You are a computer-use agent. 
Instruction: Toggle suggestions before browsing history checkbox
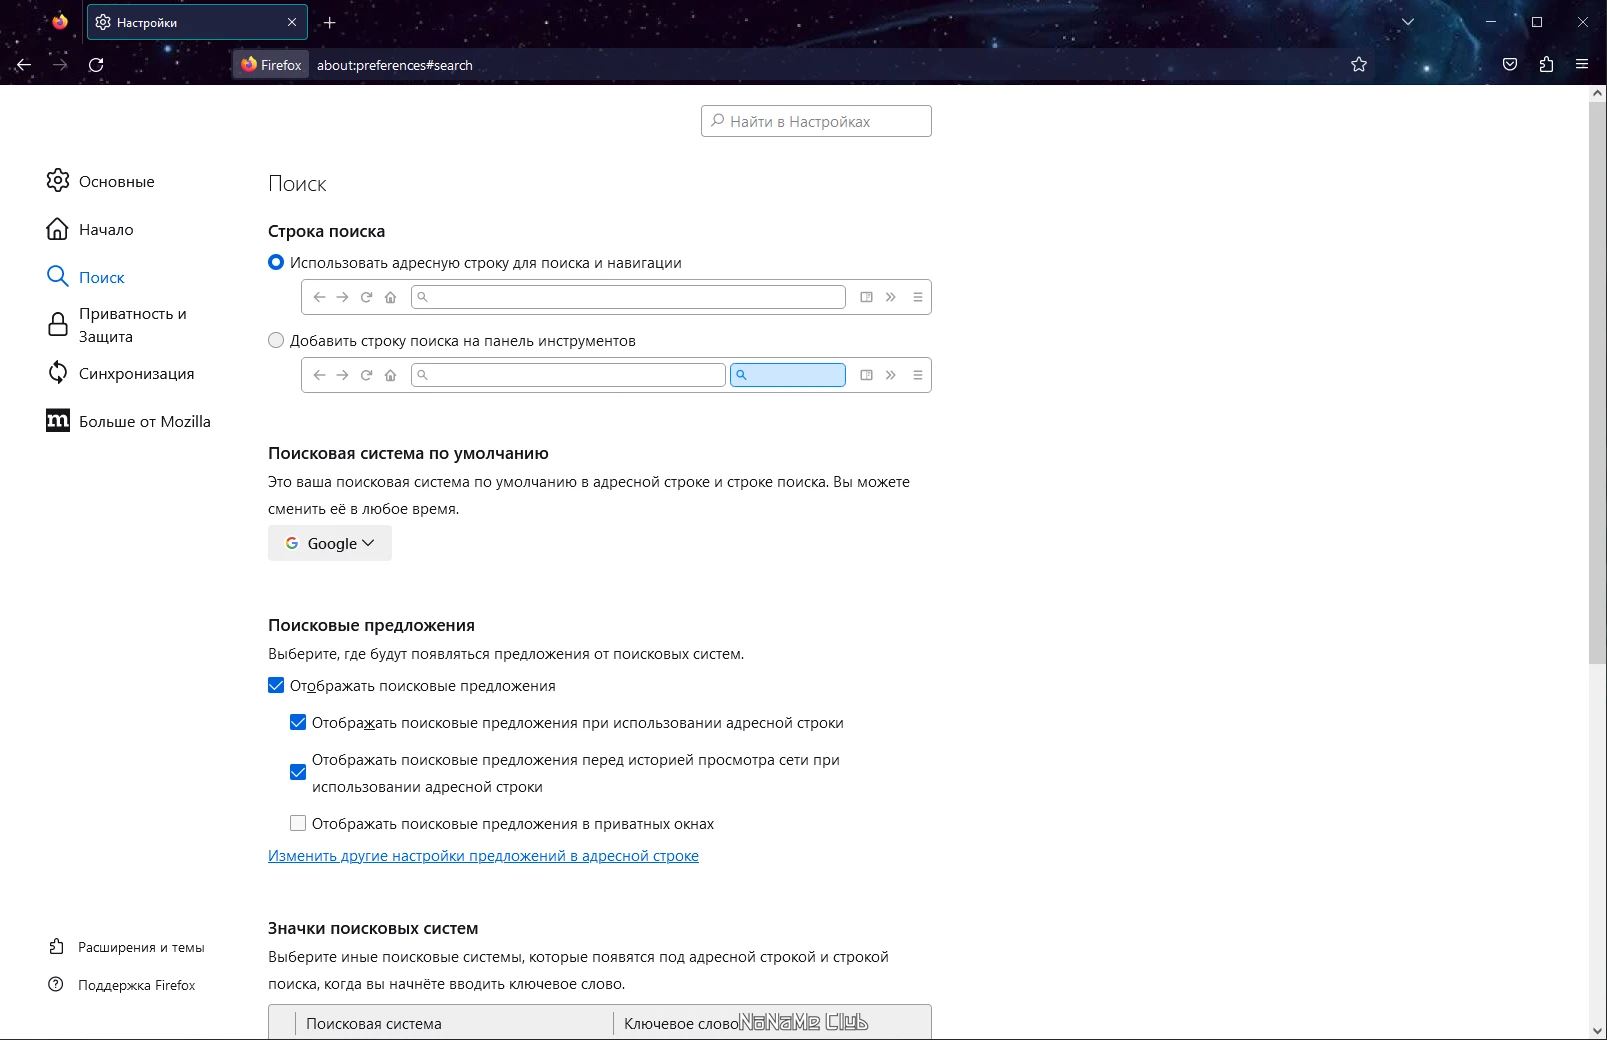point(298,772)
